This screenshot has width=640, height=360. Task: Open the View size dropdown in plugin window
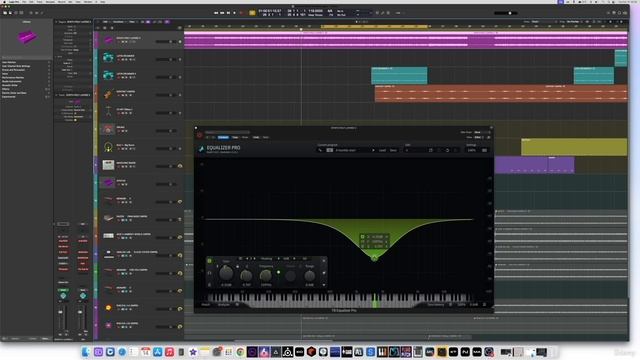(x=479, y=137)
